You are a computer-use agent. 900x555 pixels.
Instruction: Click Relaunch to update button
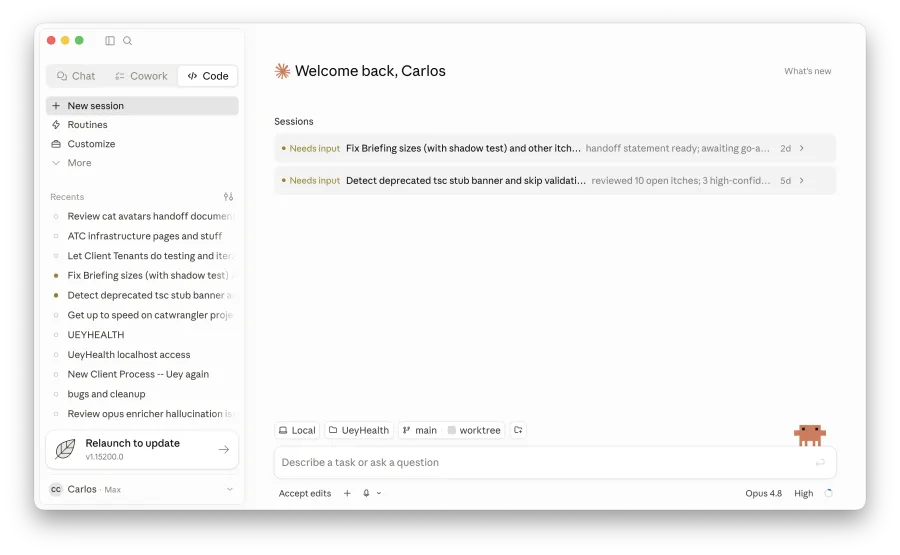pyautogui.click(x=142, y=449)
